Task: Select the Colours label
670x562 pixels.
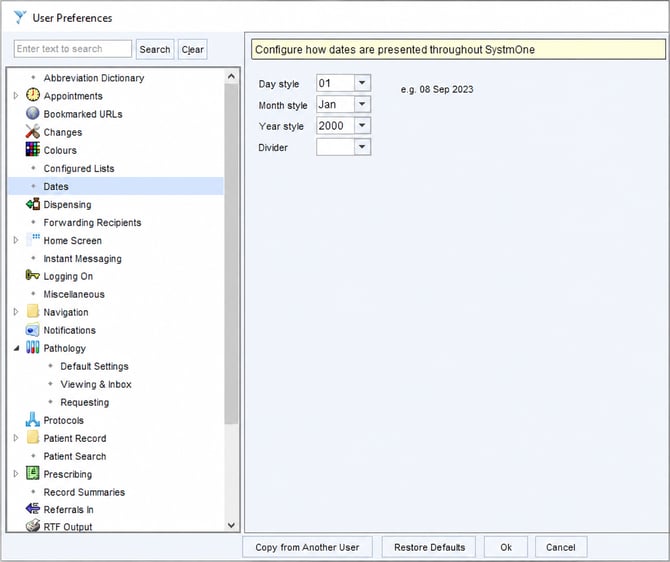Action: [x=60, y=150]
